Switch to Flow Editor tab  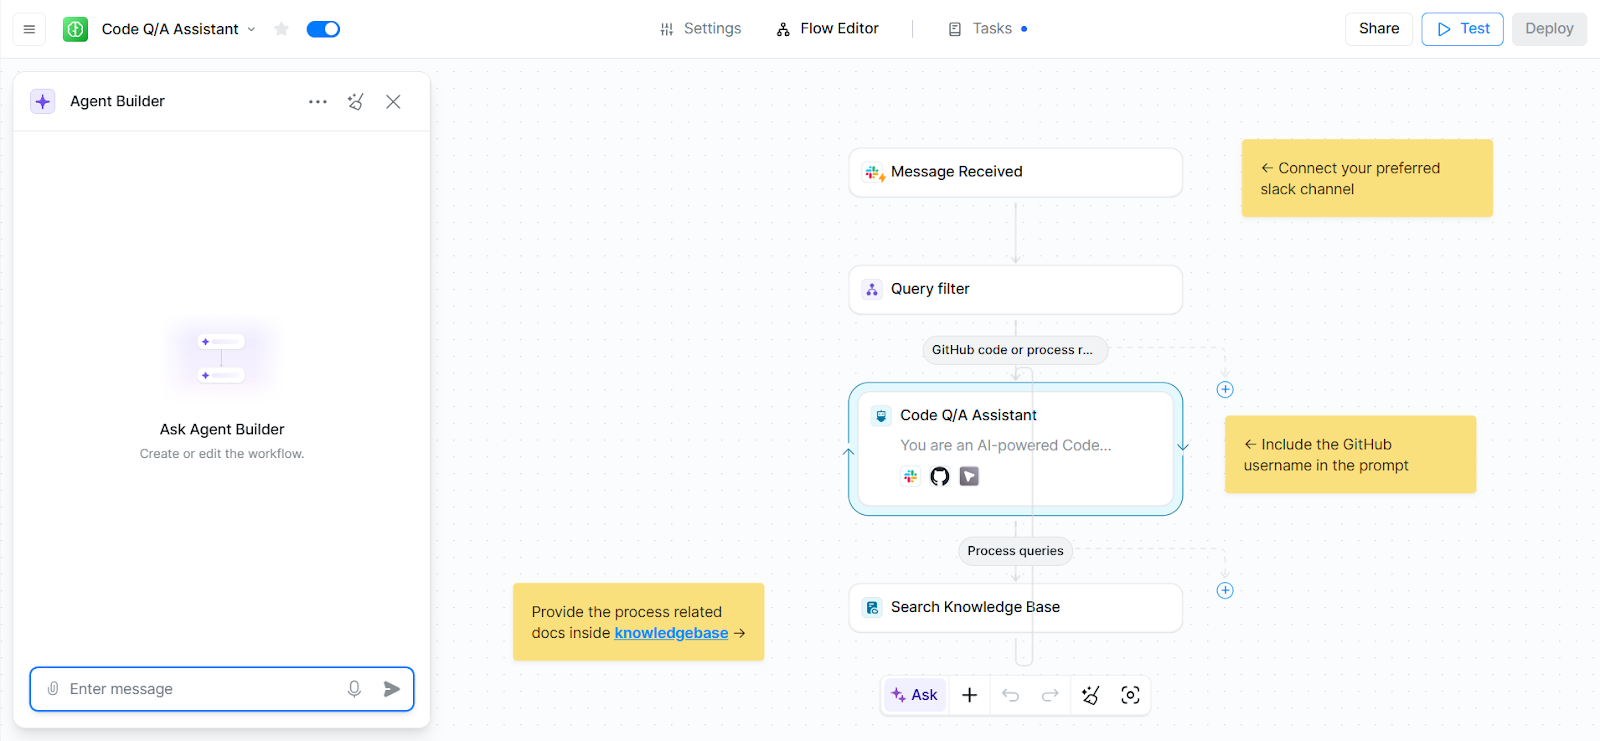(x=828, y=29)
